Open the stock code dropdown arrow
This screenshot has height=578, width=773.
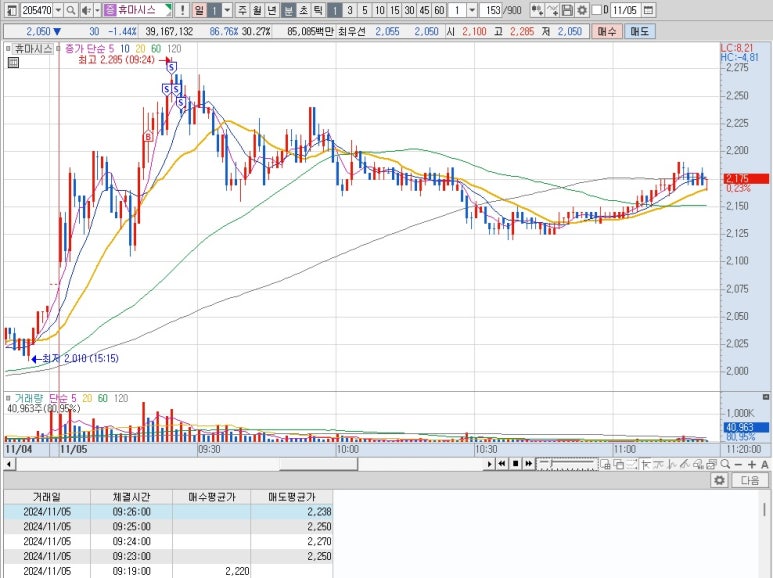pyautogui.click(x=58, y=10)
